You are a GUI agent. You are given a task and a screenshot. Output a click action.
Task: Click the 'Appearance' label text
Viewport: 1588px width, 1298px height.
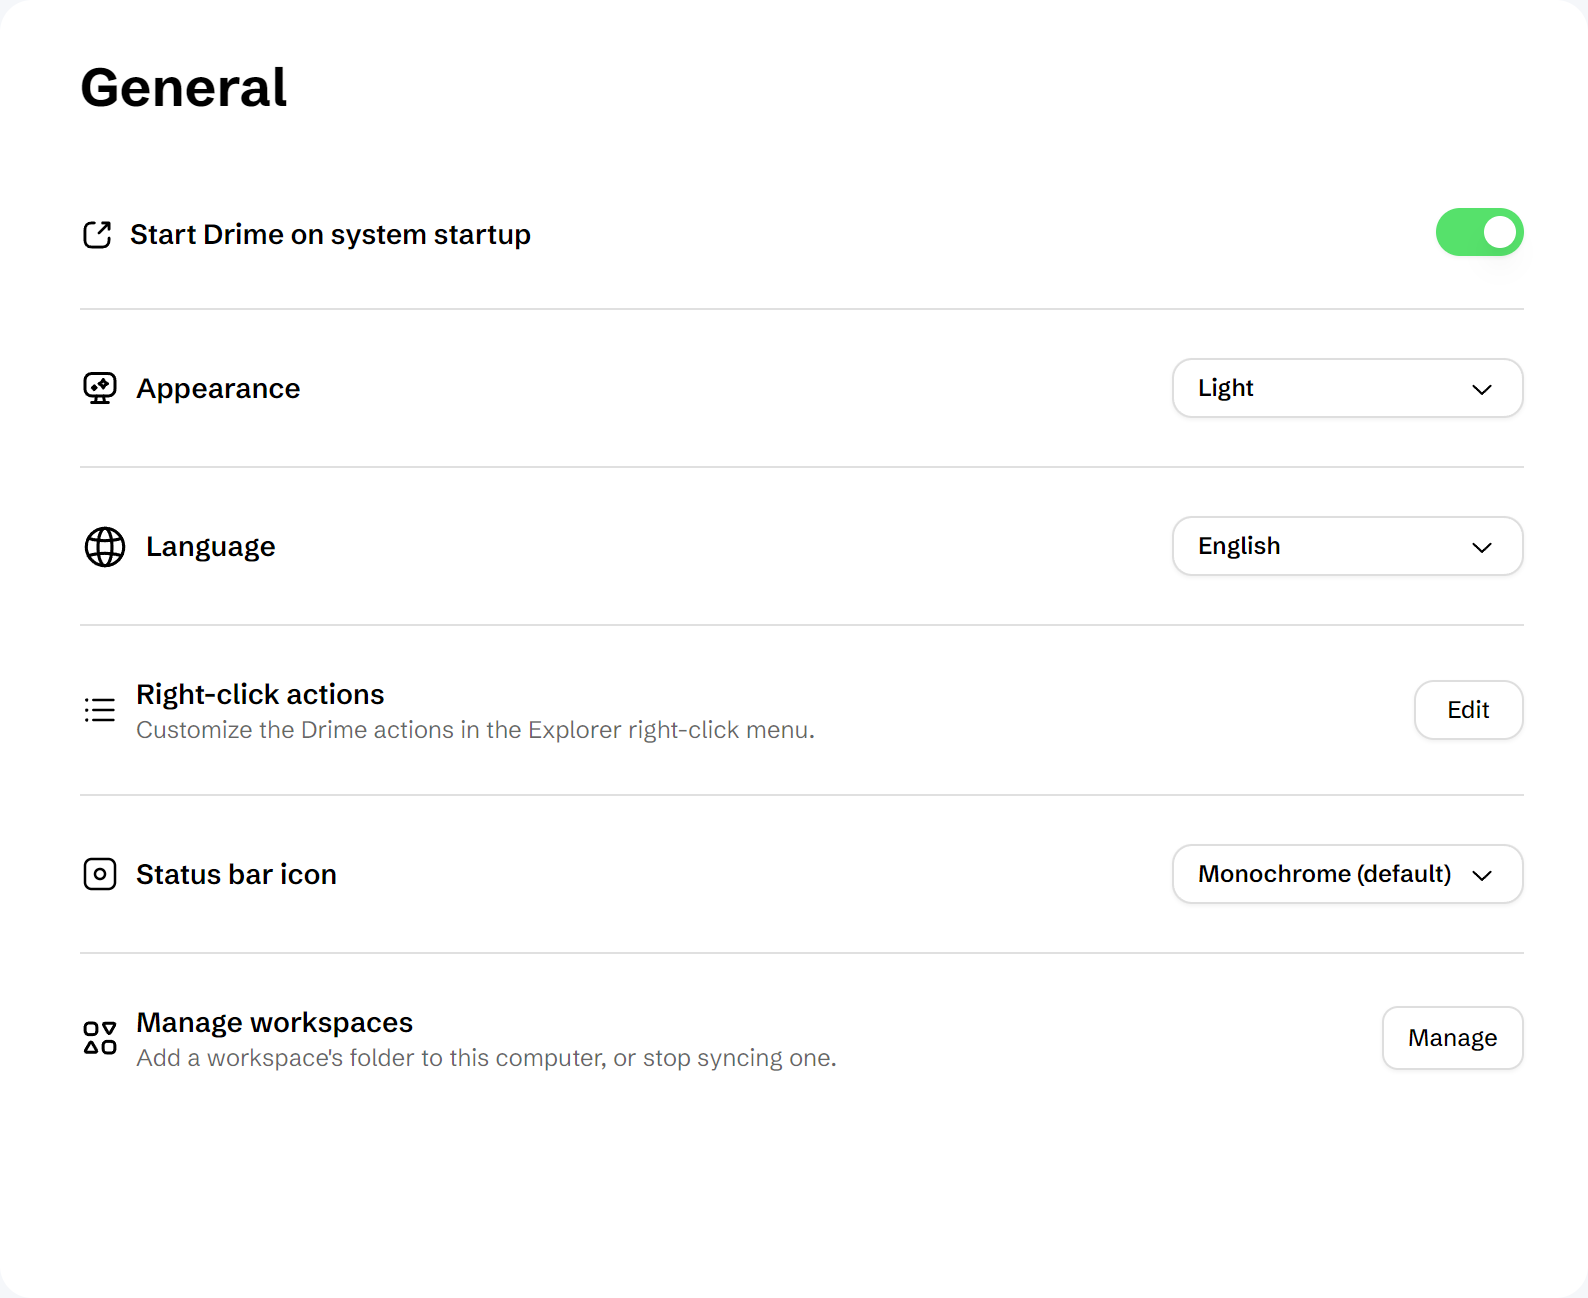pyautogui.click(x=218, y=389)
